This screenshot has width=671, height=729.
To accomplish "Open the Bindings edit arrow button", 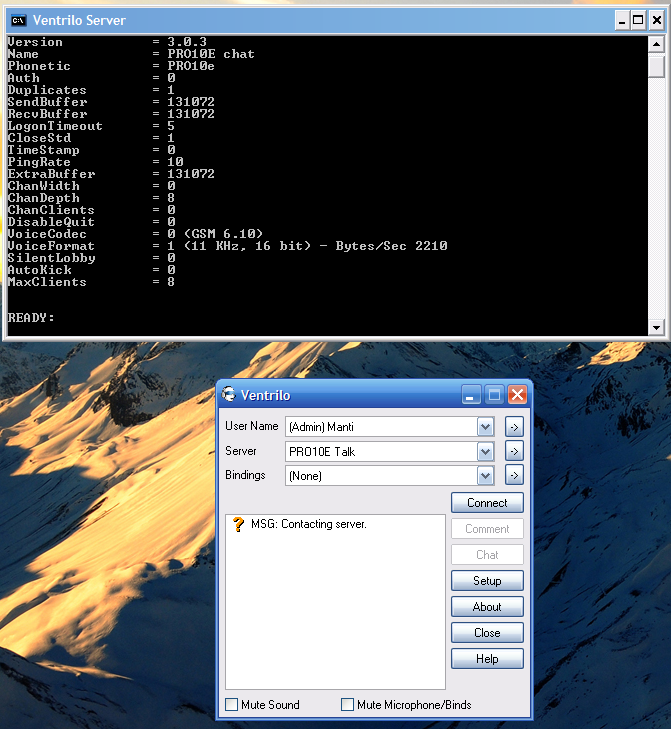I will point(514,475).
